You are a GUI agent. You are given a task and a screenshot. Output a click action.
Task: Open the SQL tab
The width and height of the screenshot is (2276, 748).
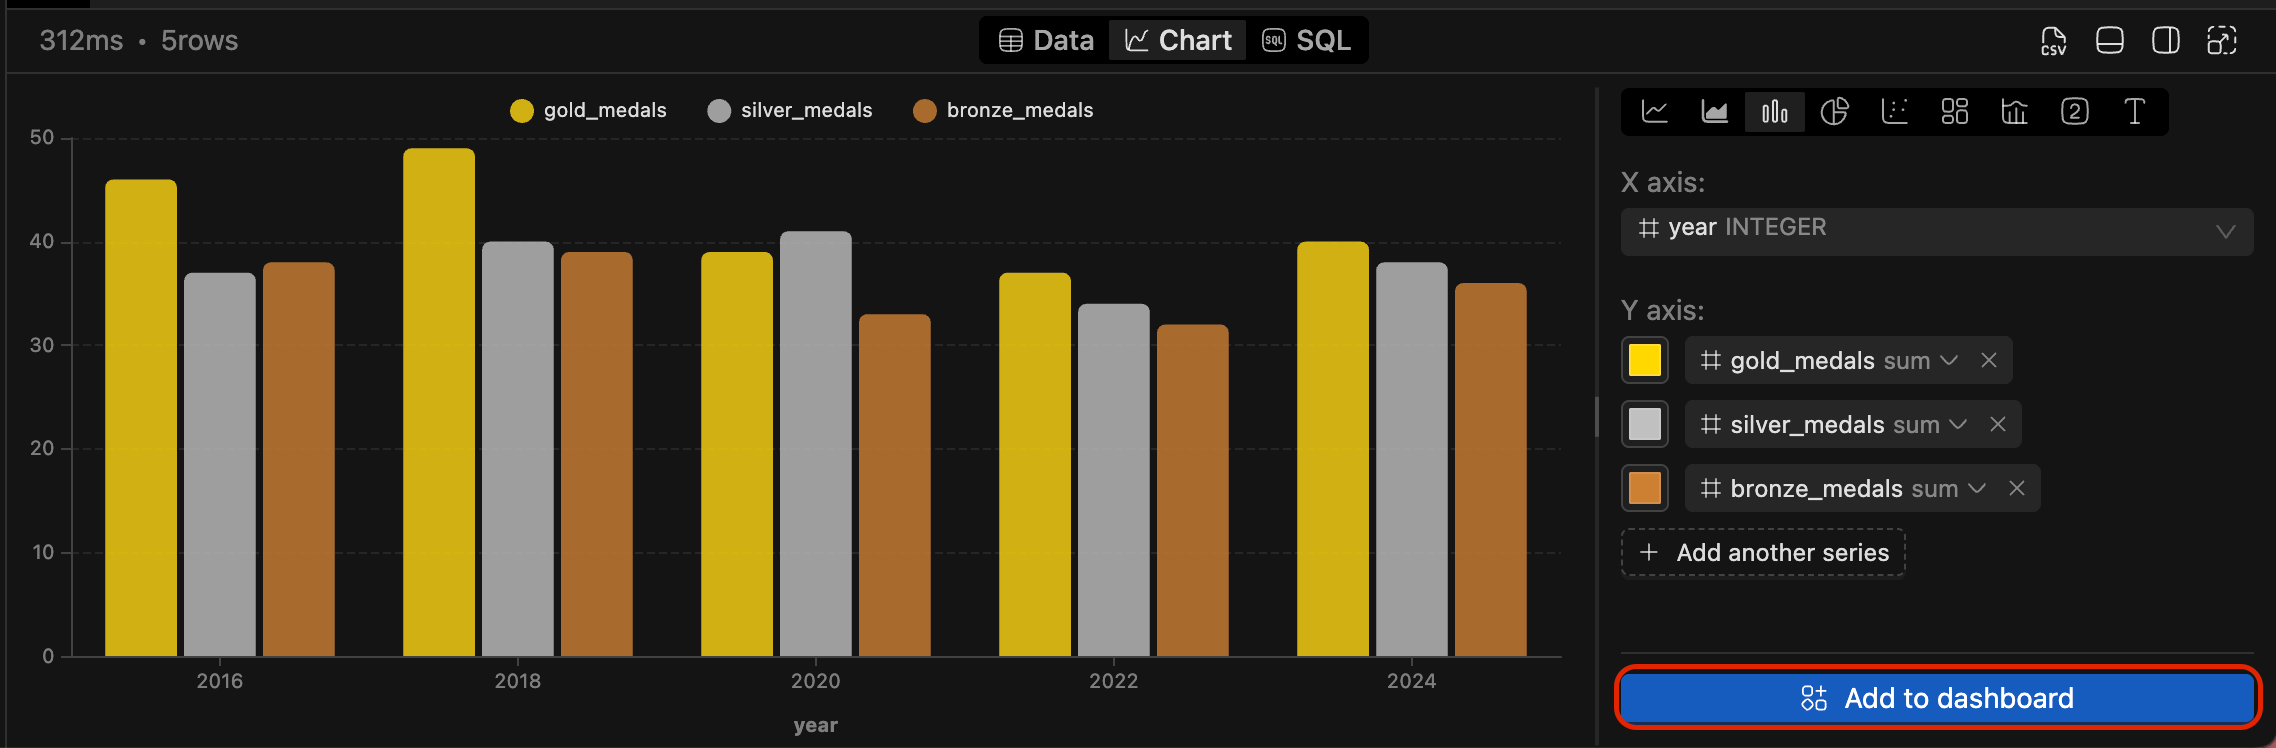pyautogui.click(x=1306, y=41)
